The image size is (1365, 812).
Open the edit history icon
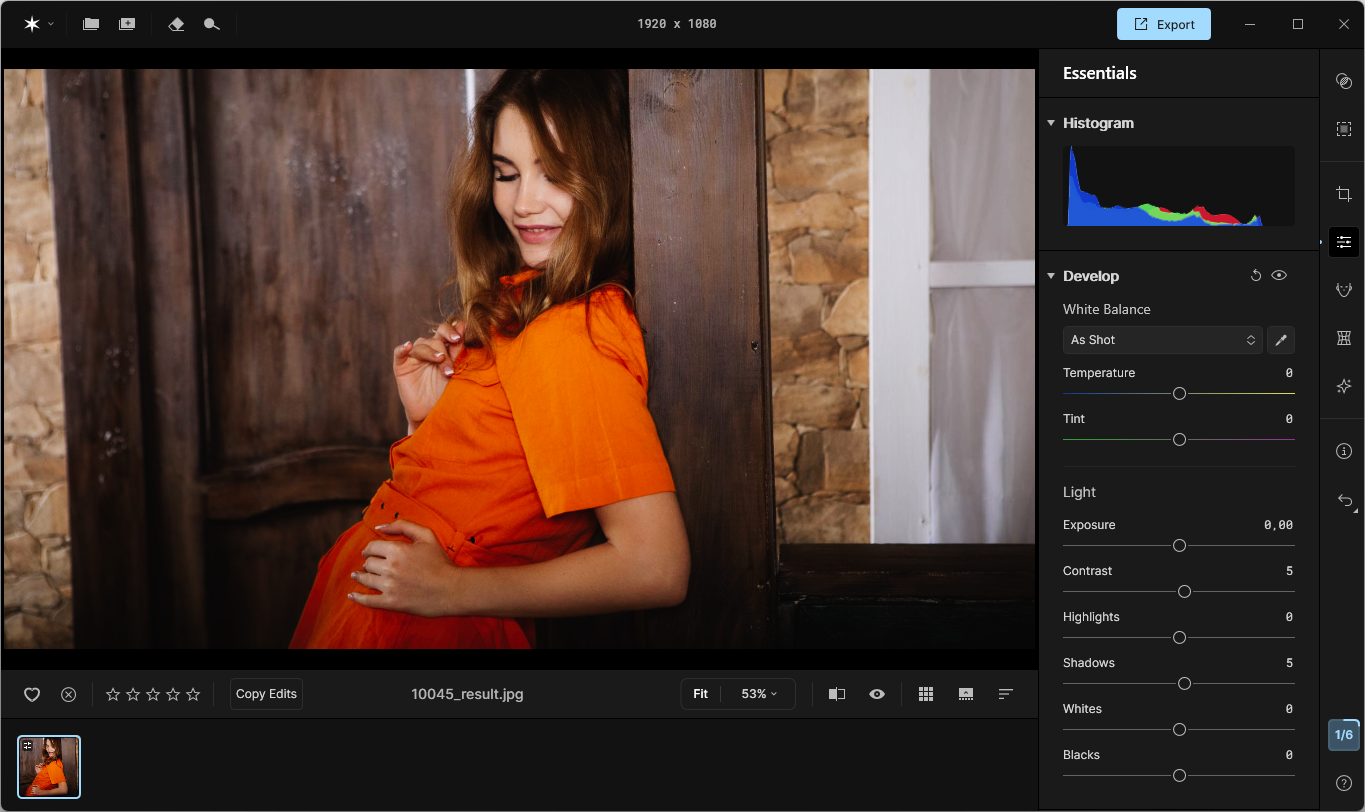(x=1344, y=500)
